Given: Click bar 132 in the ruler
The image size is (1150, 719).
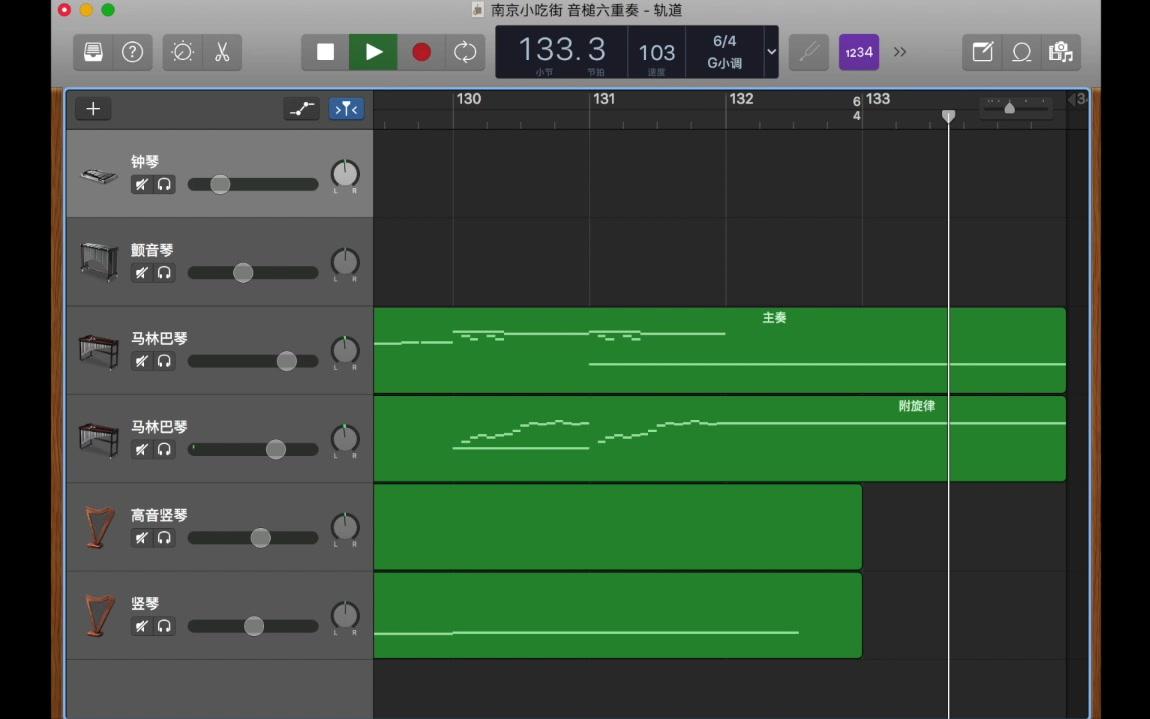Looking at the screenshot, I should pos(741,99).
